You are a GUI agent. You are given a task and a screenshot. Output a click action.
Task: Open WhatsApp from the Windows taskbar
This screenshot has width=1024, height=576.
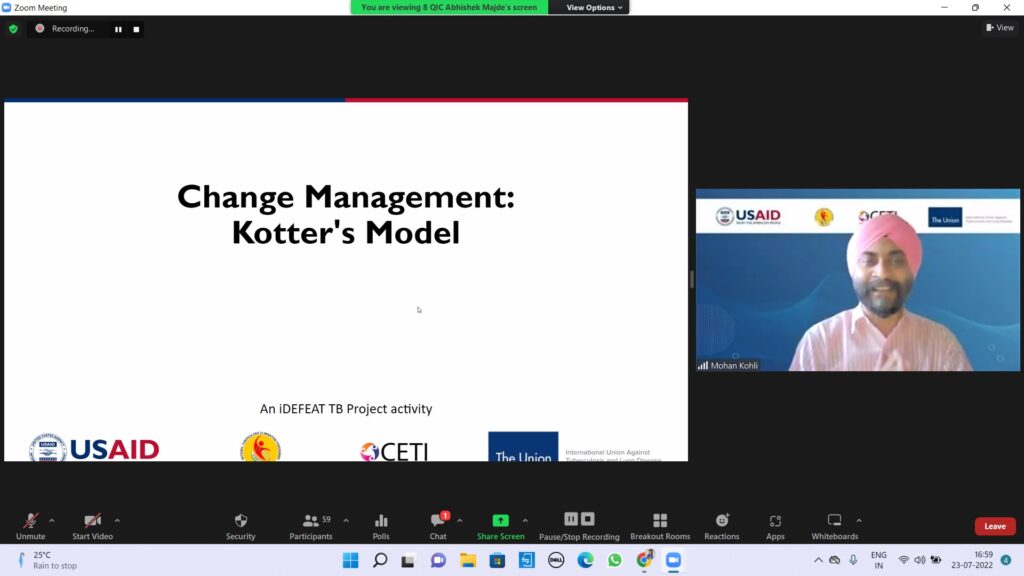[614, 560]
